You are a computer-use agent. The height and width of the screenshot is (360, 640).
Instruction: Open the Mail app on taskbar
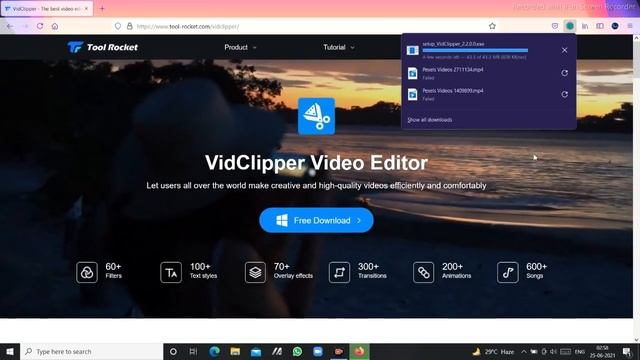pos(256,351)
